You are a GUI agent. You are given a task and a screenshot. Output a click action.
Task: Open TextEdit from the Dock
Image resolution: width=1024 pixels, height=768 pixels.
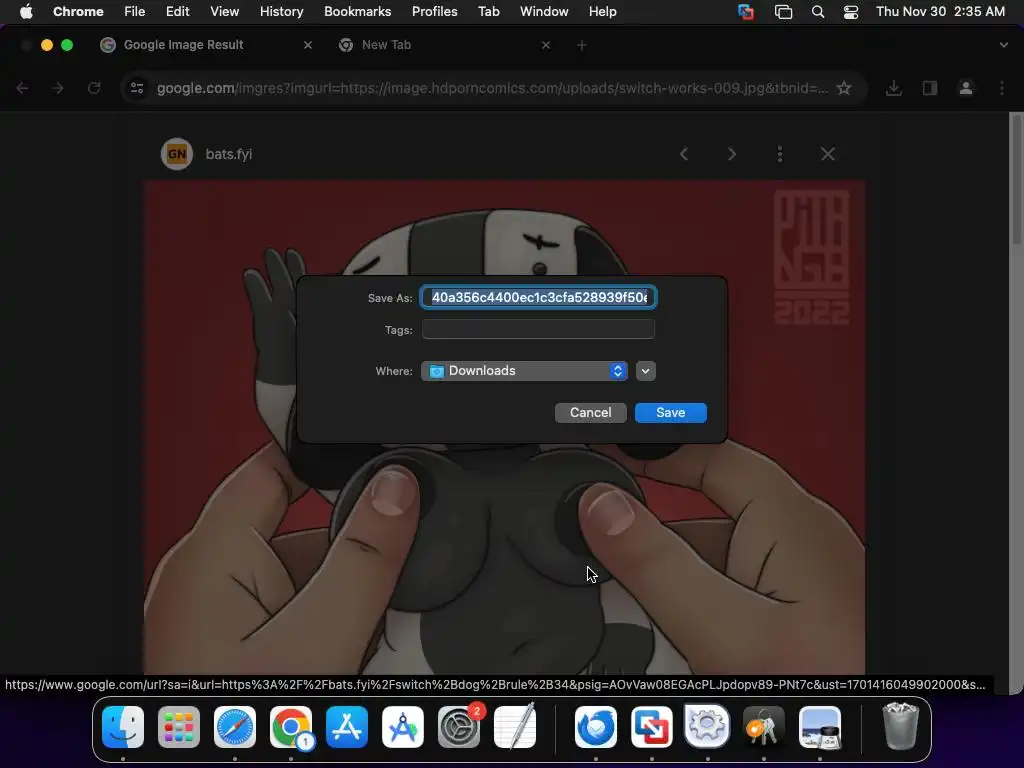tap(515, 727)
